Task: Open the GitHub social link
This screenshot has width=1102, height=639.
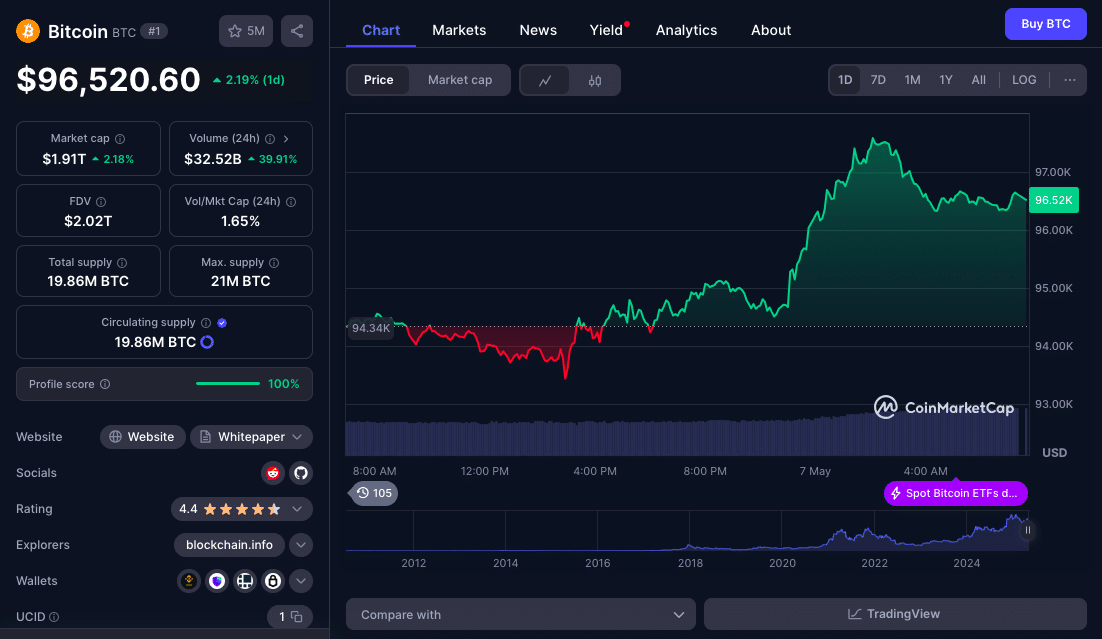Action: pos(300,473)
